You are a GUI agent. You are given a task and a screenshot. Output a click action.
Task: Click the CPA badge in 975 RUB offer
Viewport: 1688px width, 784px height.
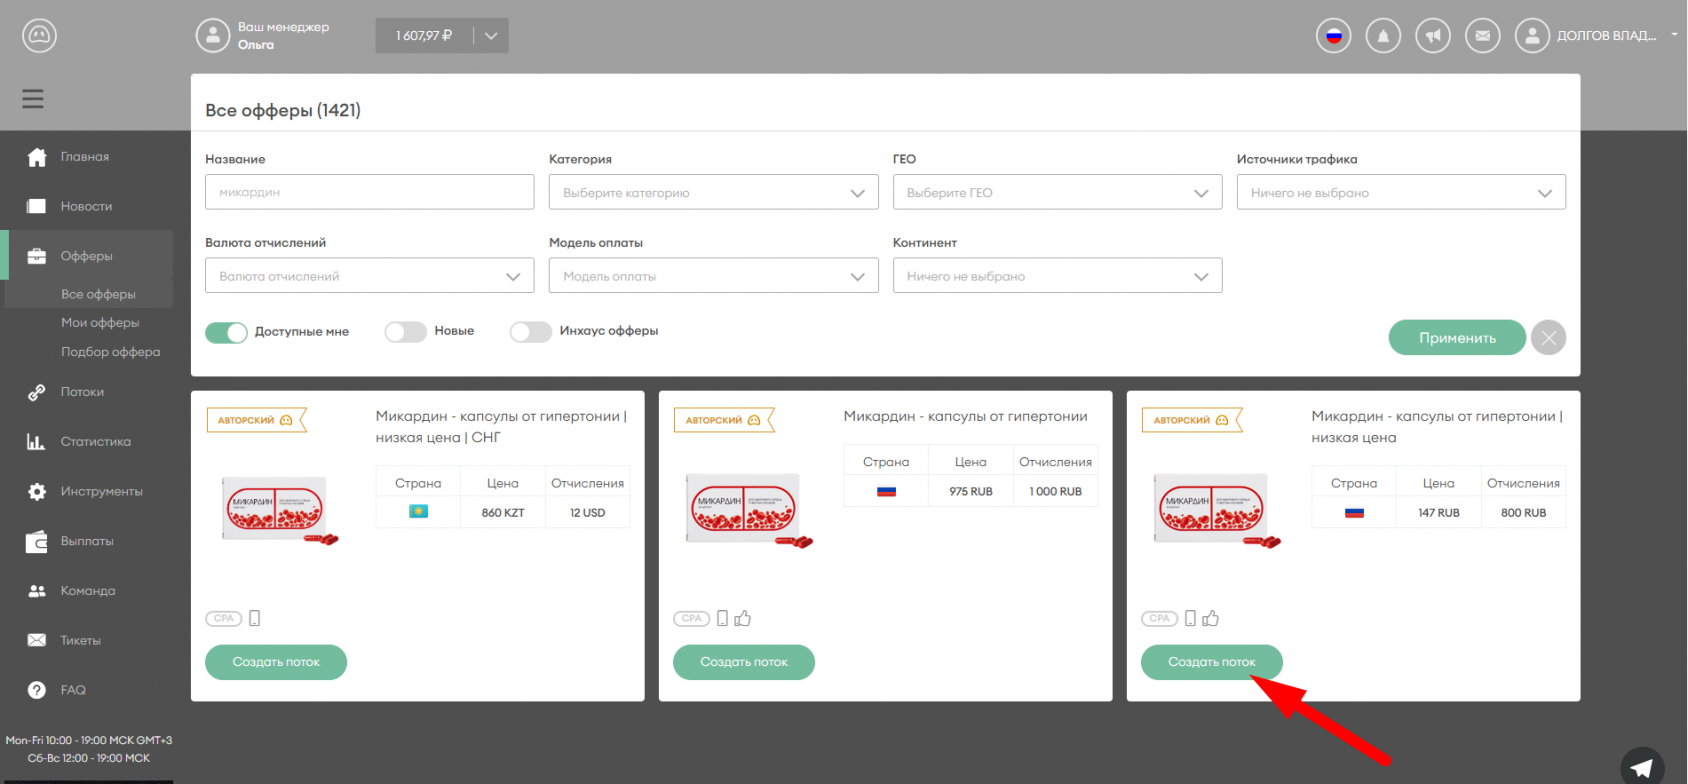pyautogui.click(x=692, y=618)
